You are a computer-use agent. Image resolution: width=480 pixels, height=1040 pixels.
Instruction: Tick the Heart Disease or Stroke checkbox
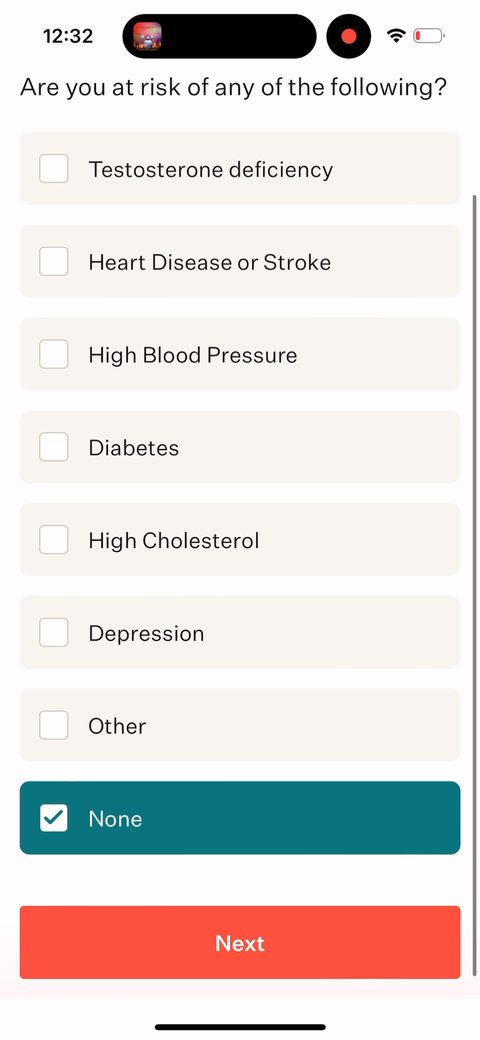click(54, 261)
